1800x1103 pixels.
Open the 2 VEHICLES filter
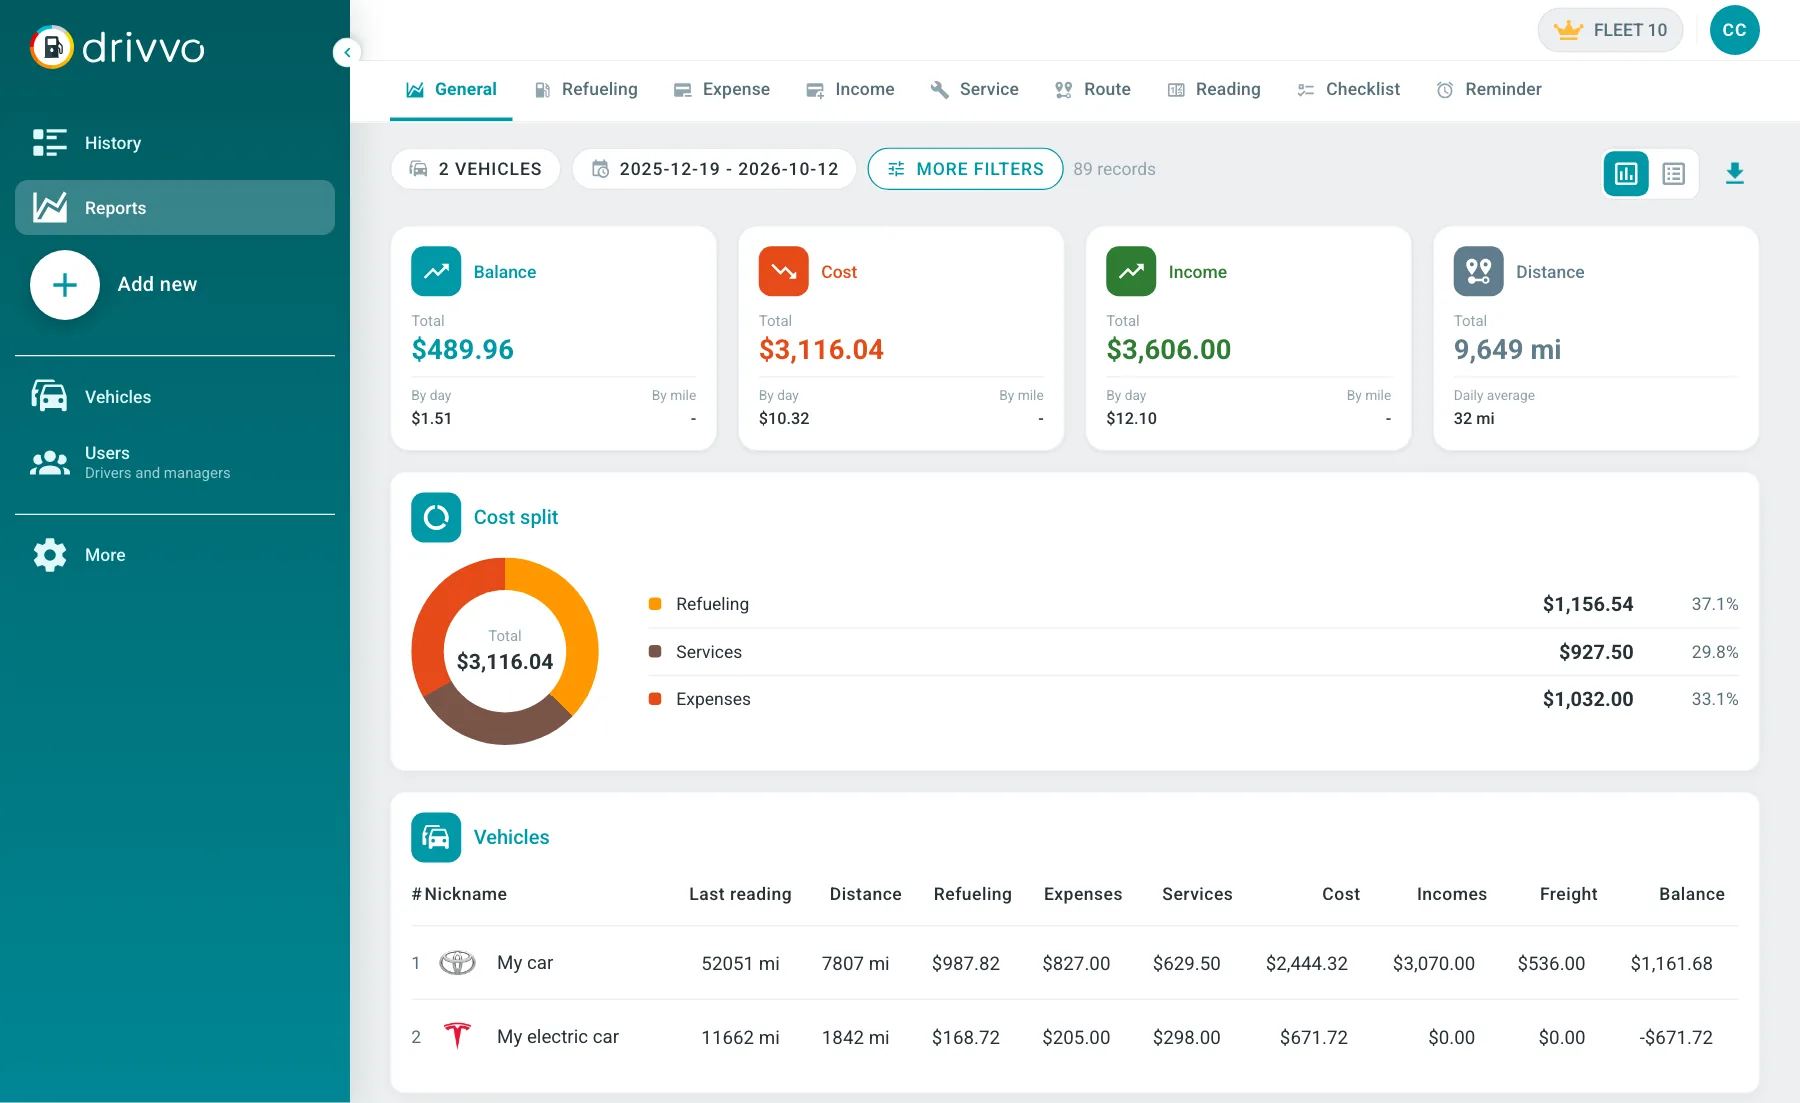pos(476,169)
